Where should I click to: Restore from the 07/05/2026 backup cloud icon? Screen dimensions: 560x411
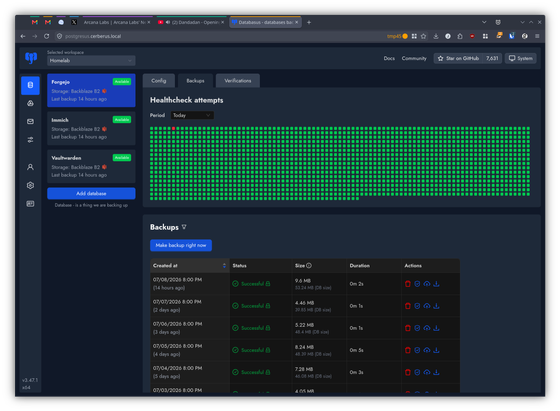(x=426, y=350)
